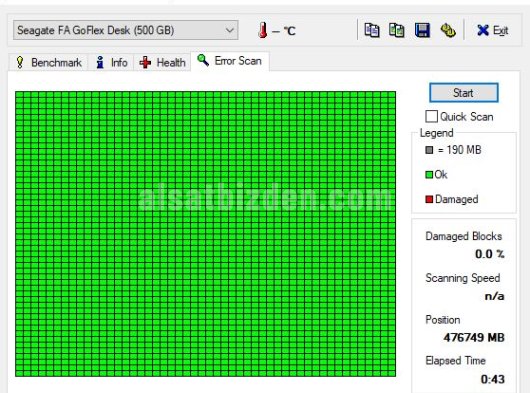Click the Exit button label

[500, 30]
